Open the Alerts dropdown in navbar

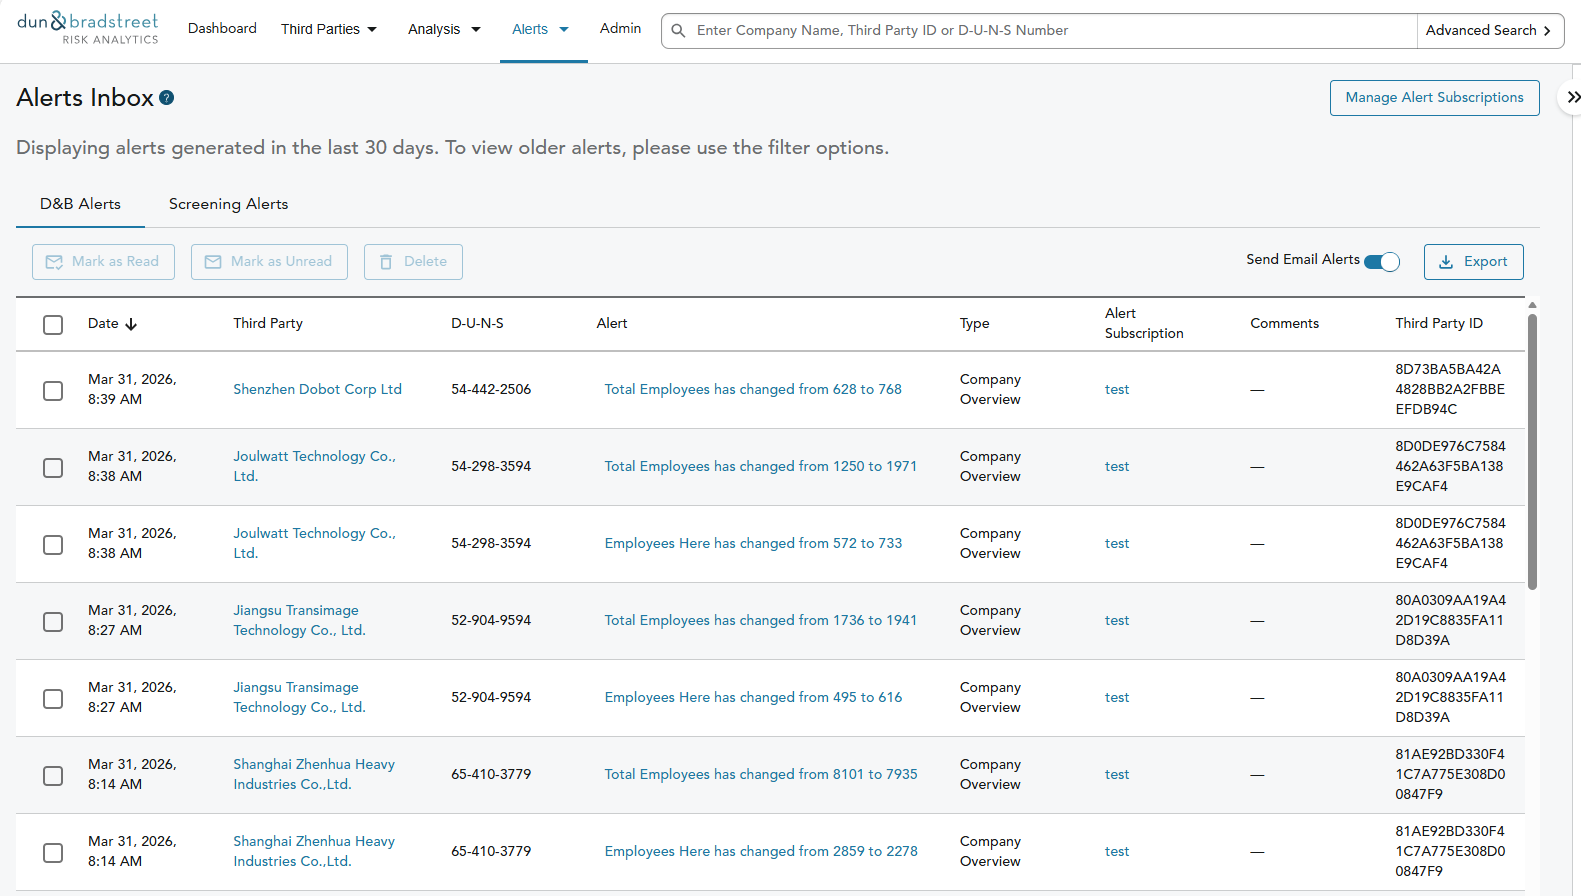pyautogui.click(x=541, y=29)
